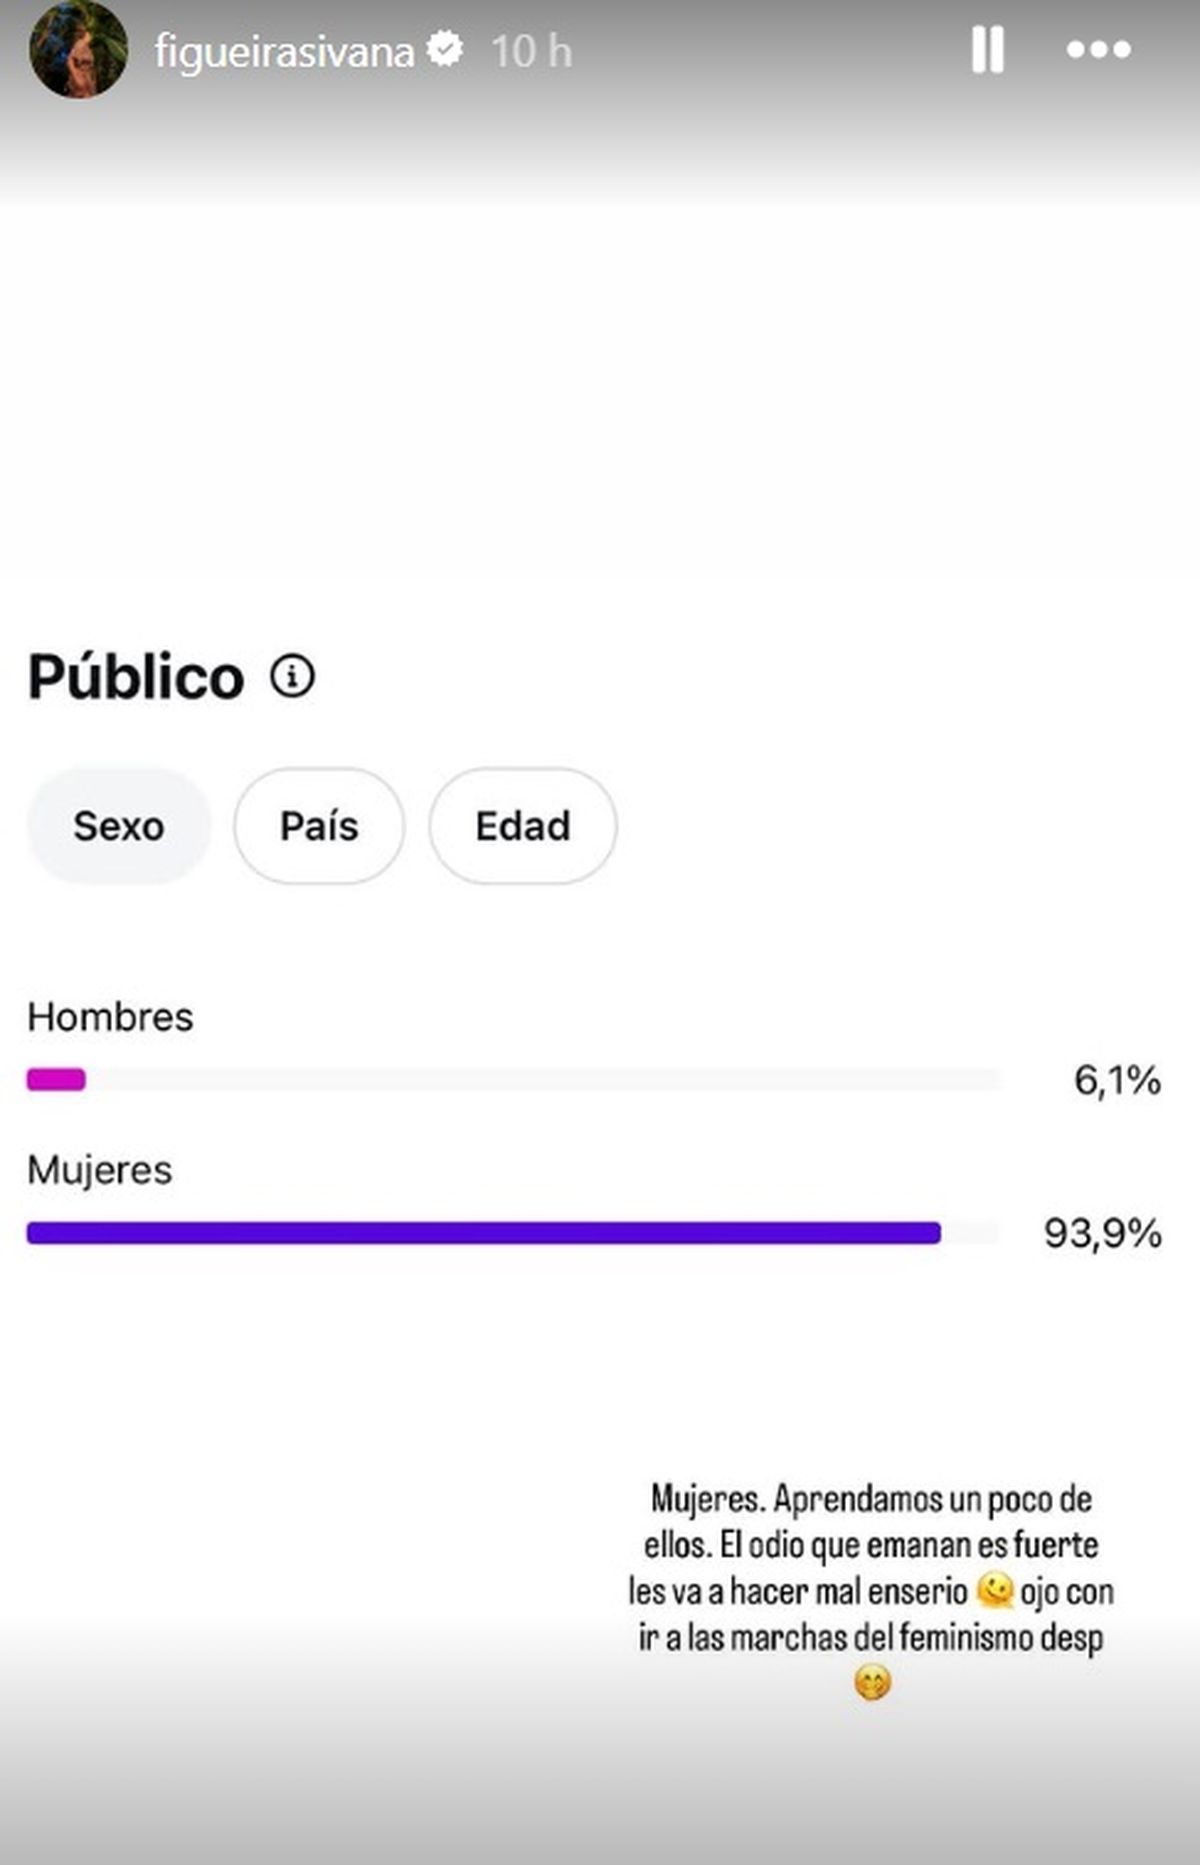
Task: Click the Hombres label
Action: coord(110,1017)
